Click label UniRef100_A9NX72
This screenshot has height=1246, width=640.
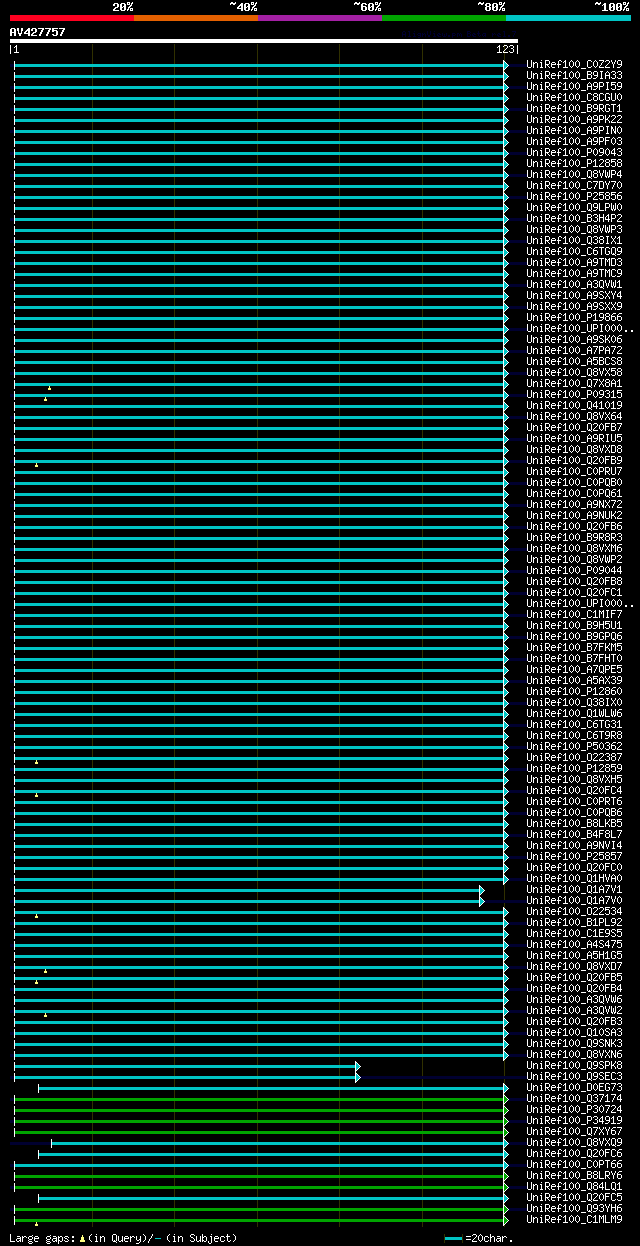(574, 504)
